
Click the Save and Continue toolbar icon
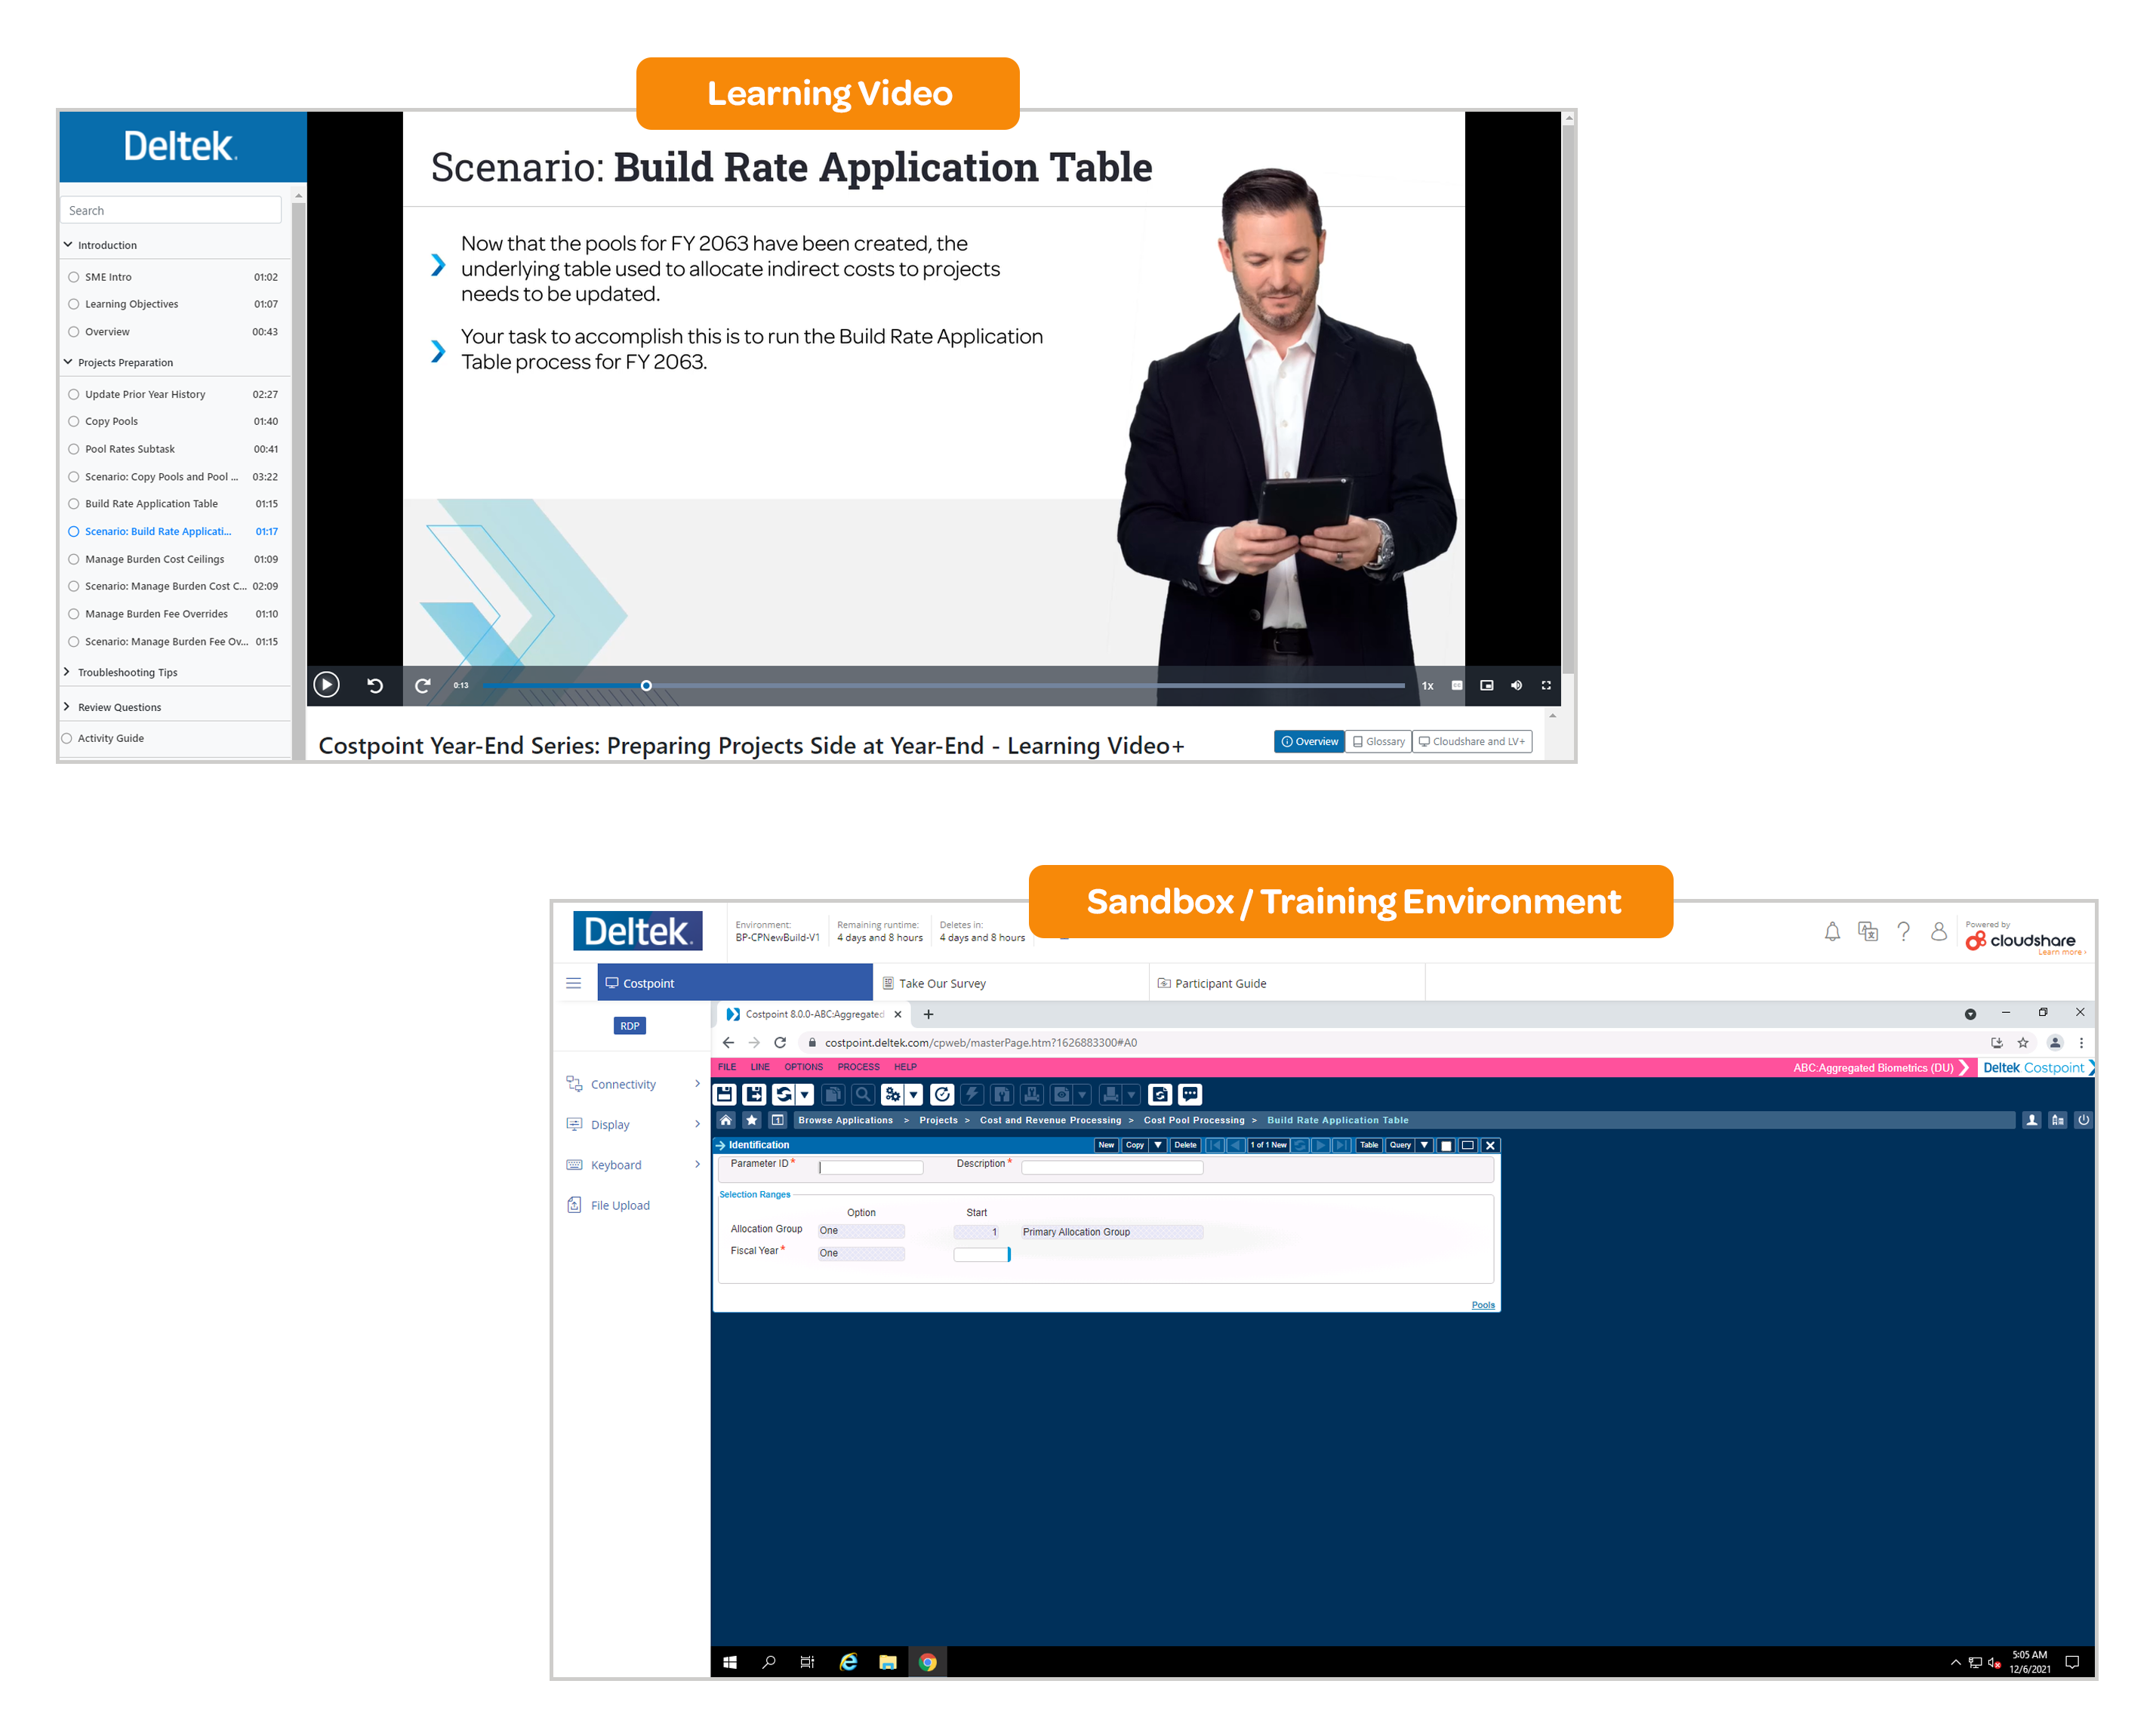(754, 1095)
